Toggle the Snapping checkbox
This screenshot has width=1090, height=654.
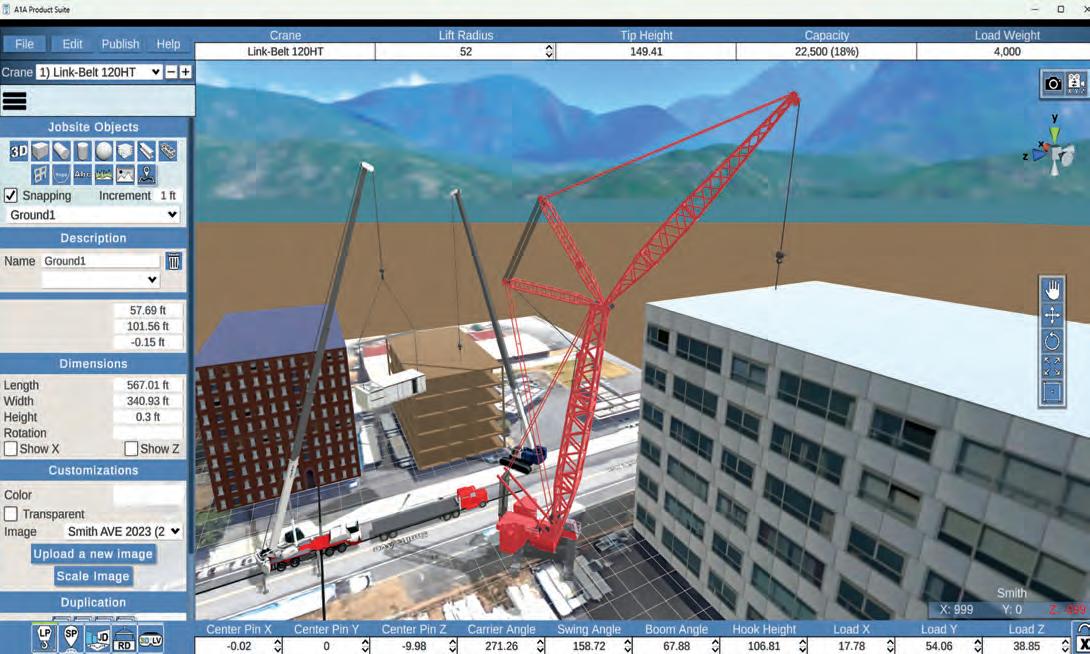(11, 195)
